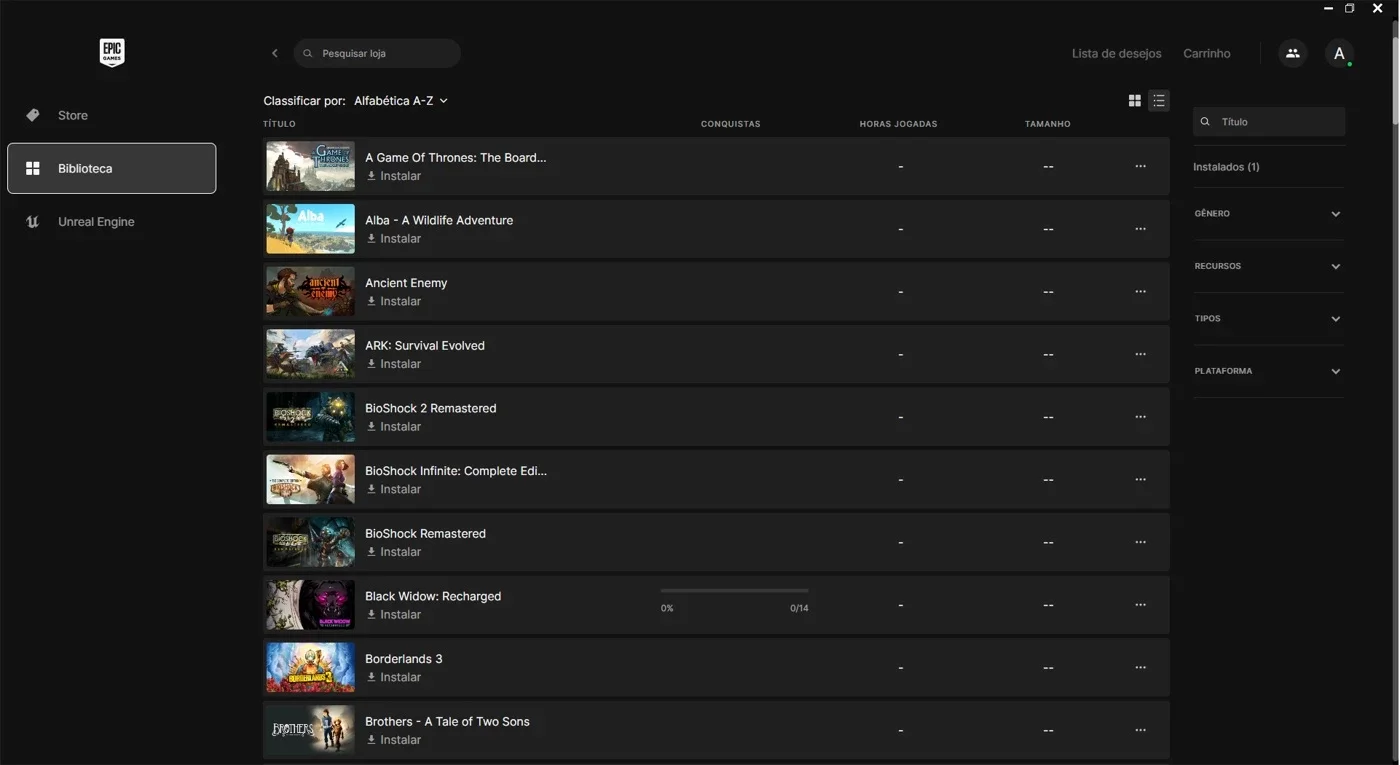
Task: Open the friends list icon
Action: pos(1293,53)
